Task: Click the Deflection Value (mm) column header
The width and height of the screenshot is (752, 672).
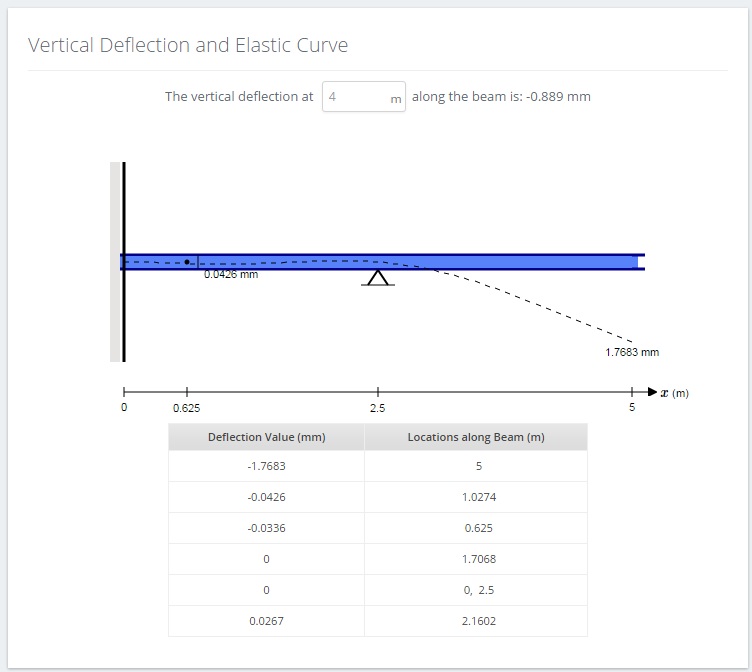Action: [x=266, y=437]
